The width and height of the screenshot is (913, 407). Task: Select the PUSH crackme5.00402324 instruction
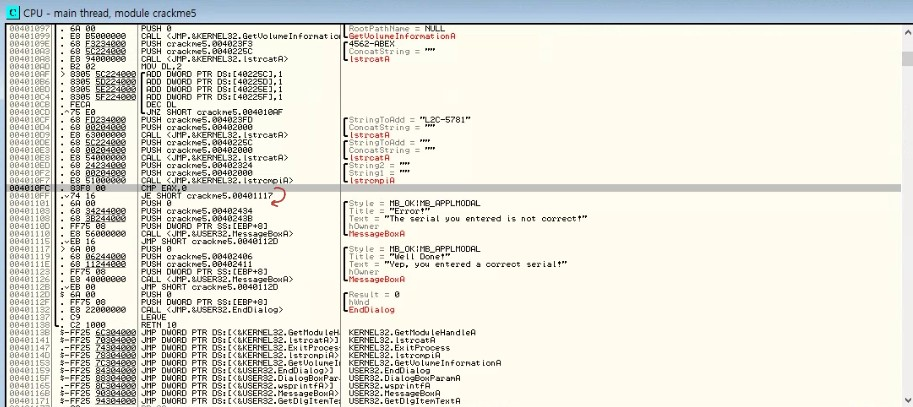click(x=197, y=166)
